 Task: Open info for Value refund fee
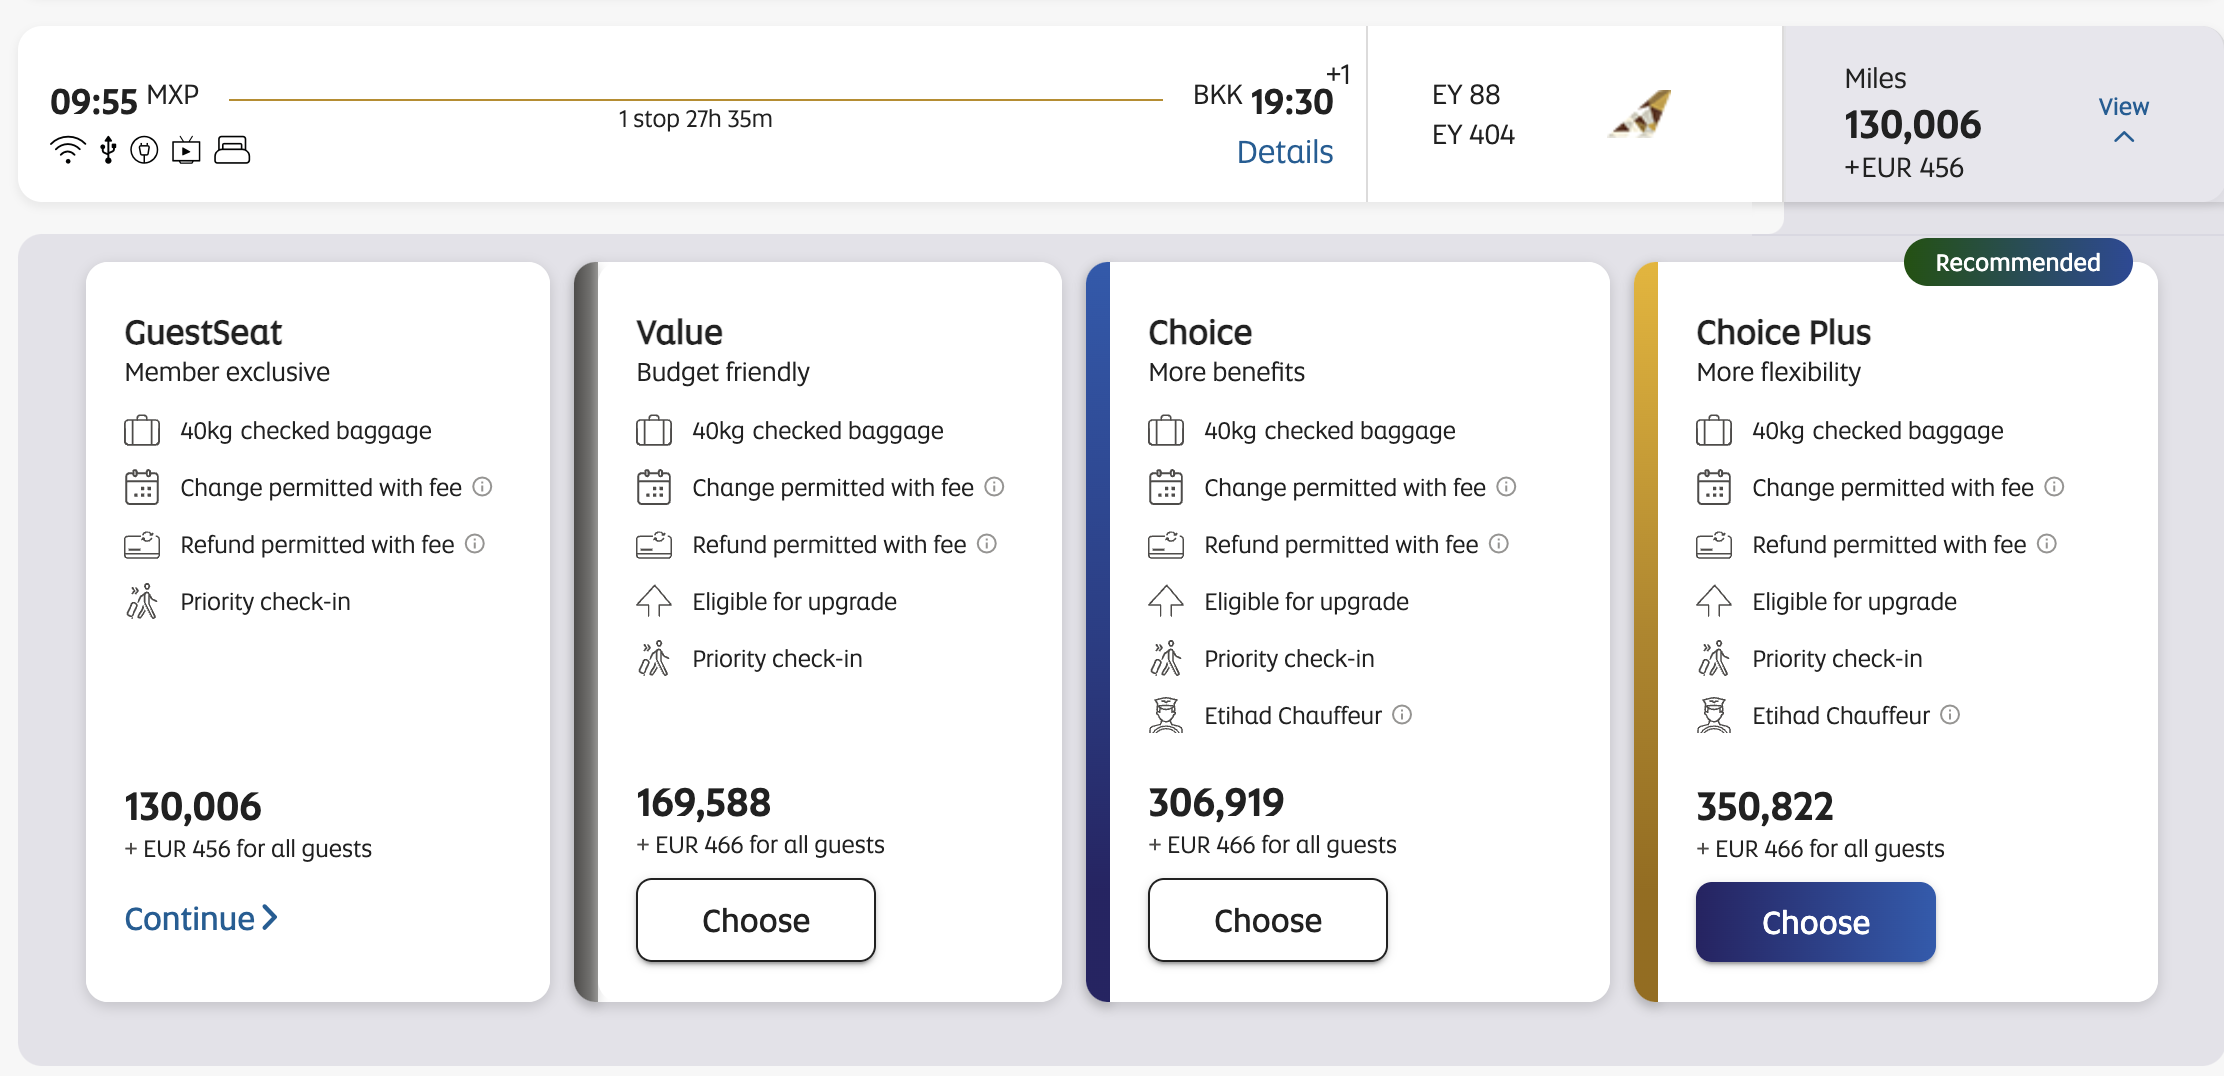coord(987,544)
